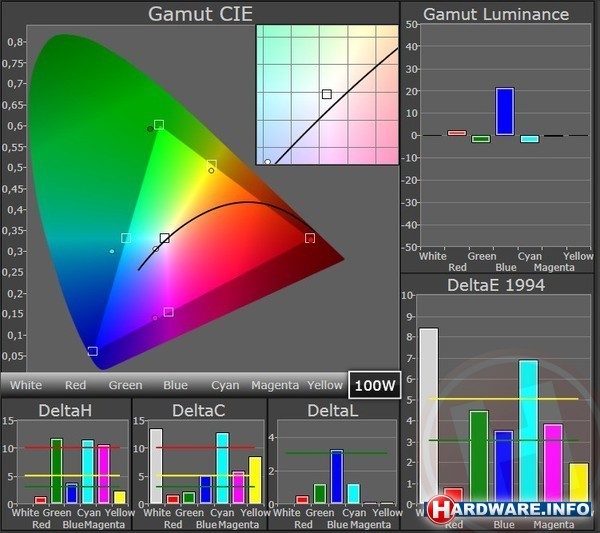Click the blue primary target square on CIE chart
600x533 pixels.
coord(93,351)
